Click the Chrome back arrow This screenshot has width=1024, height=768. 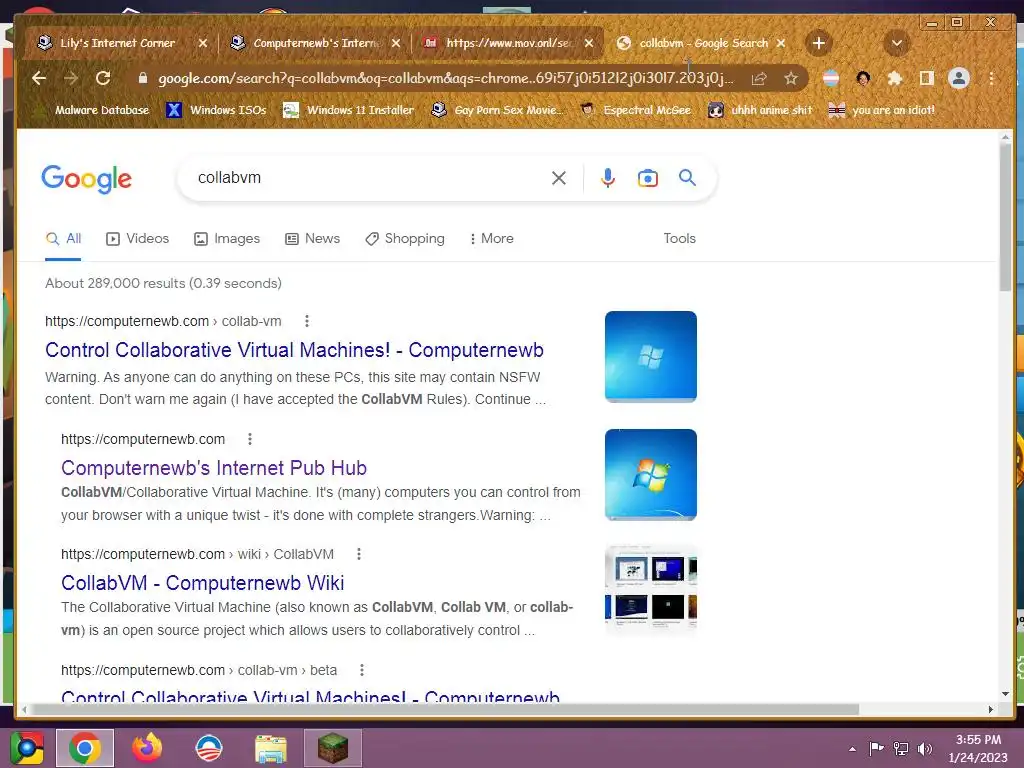(39, 78)
